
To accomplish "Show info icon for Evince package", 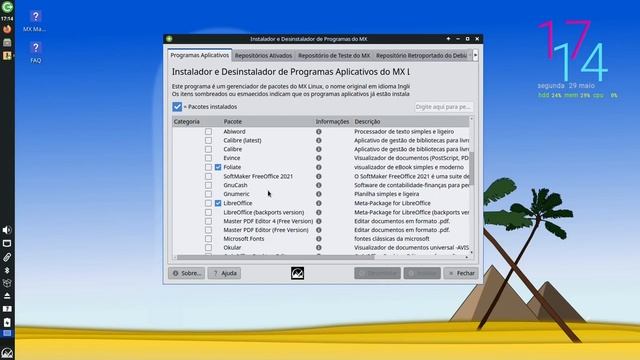I will tap(319, 158).
